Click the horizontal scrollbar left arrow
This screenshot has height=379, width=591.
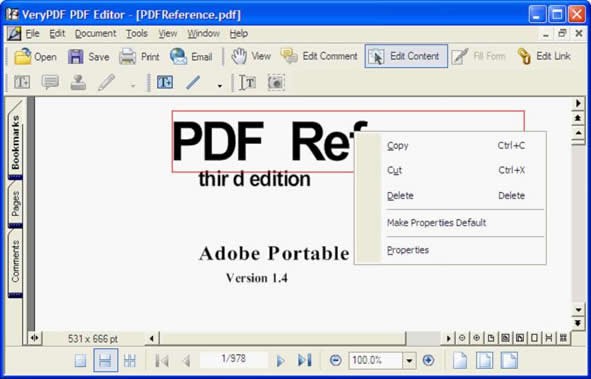click(x=152, y=338)
